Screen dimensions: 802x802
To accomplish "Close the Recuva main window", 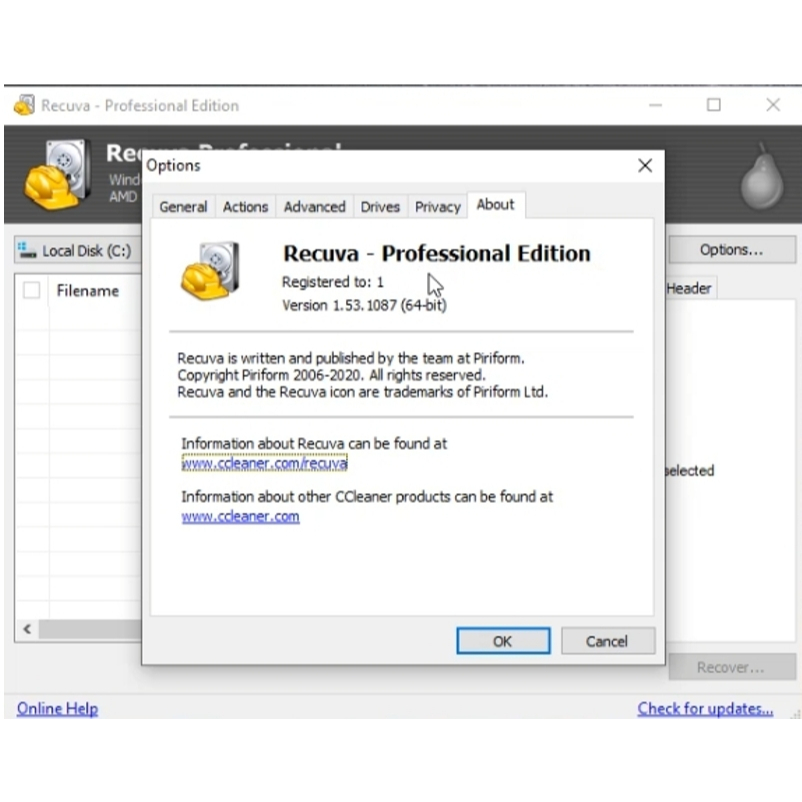I will click(773, 105).
